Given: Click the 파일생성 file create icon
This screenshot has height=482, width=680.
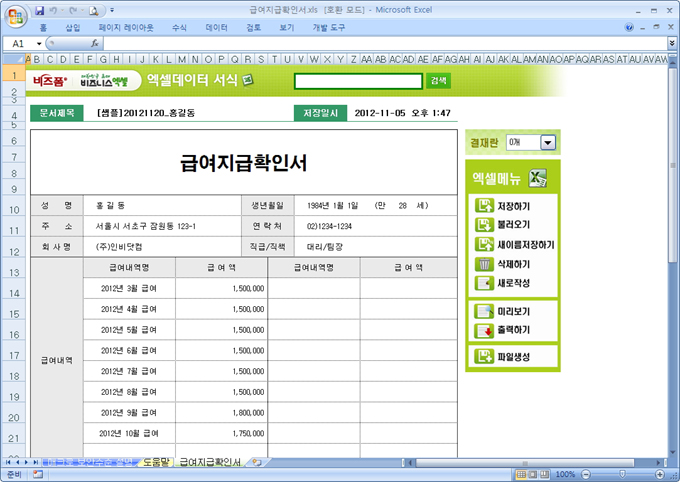Looking at the screenshot, I should coord(484,357).
